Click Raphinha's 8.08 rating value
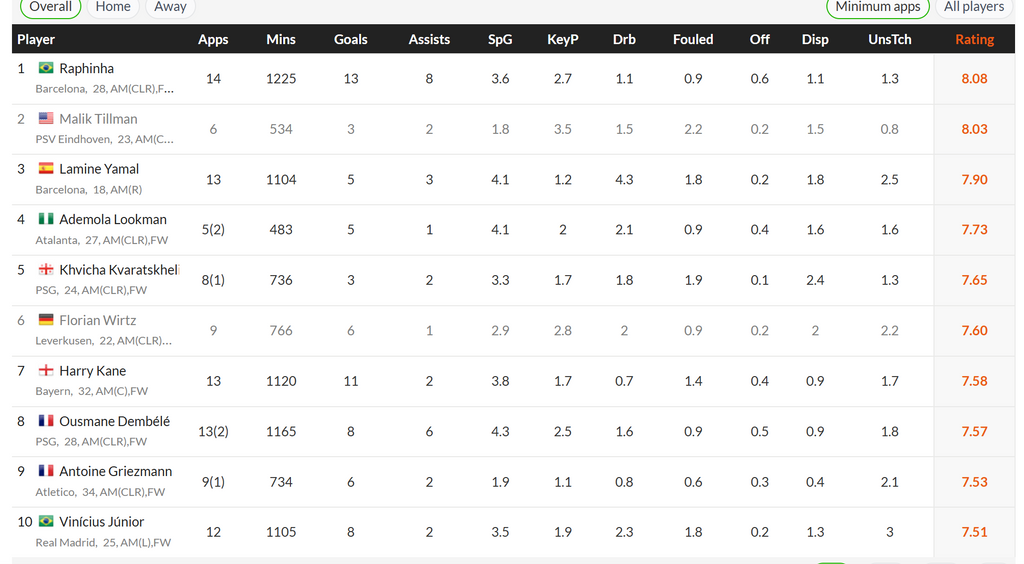This screenshot has width=1024, height=564. [x=974, y=79]
